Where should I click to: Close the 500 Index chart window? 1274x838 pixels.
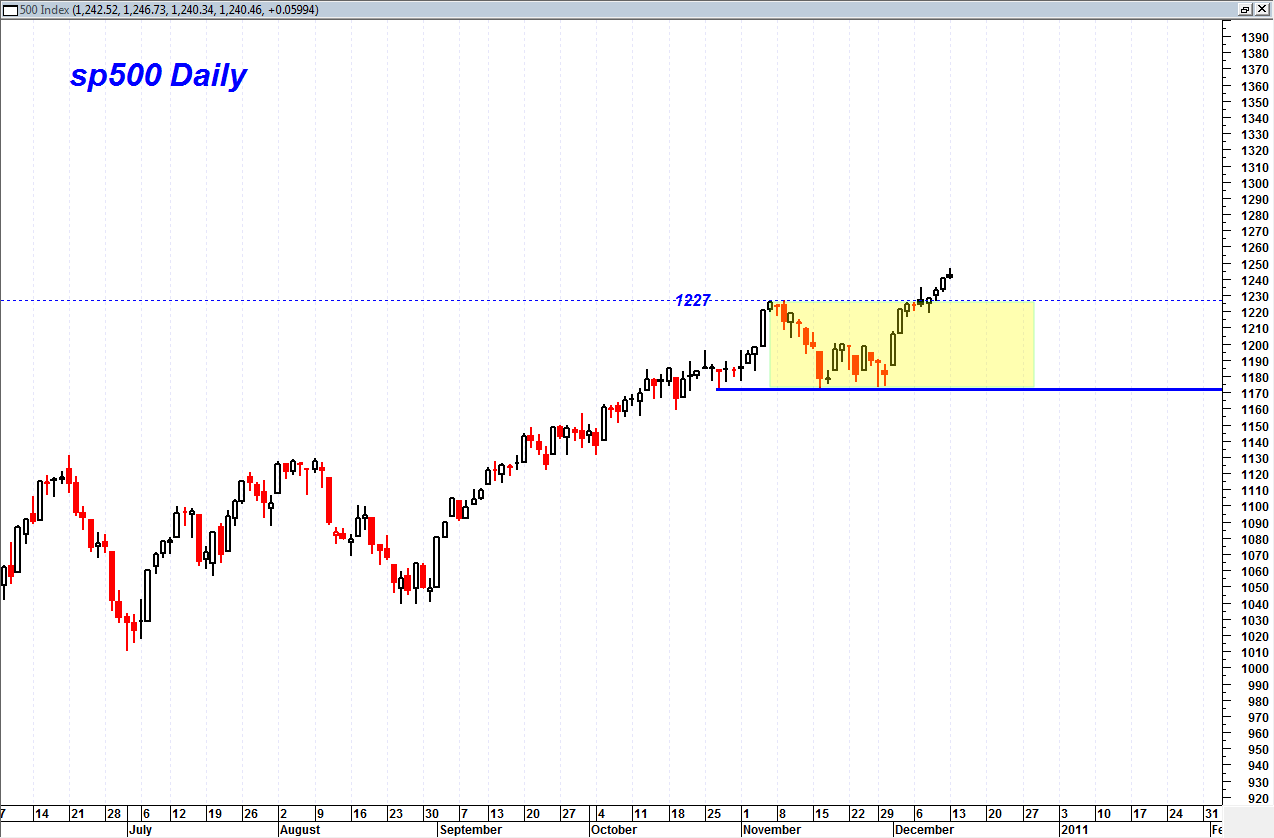pyautogui.click(x=1262, y=8)
